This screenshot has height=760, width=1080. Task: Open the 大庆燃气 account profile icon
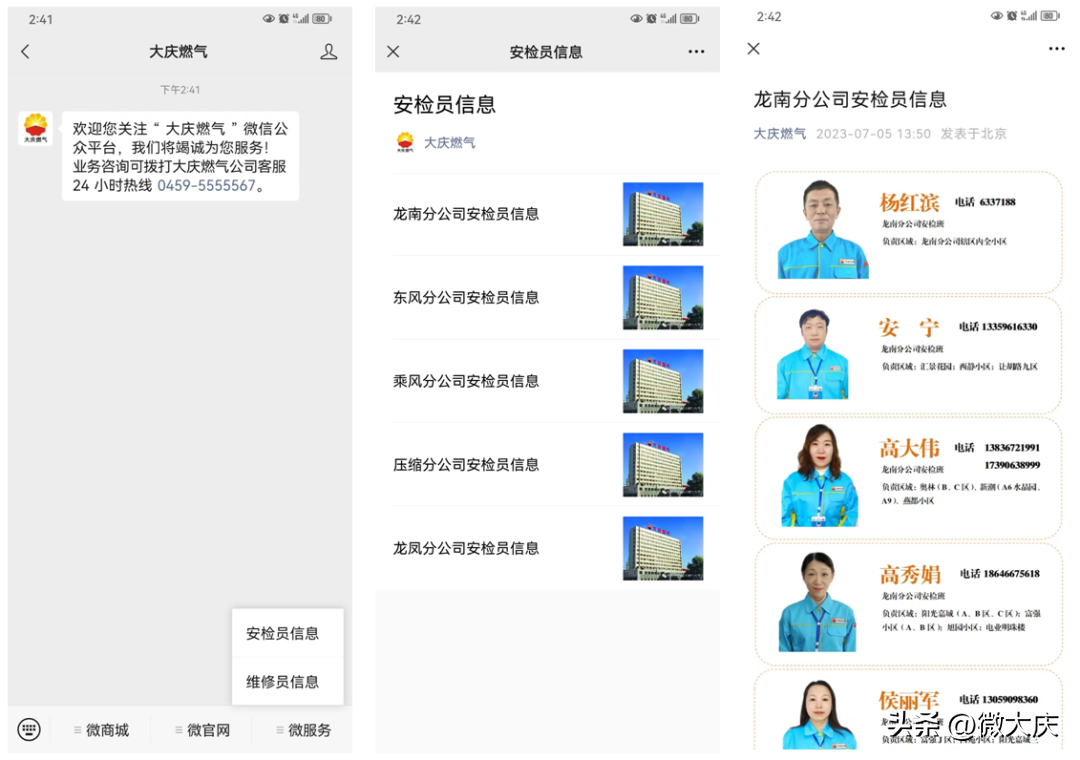click(329, 52)
